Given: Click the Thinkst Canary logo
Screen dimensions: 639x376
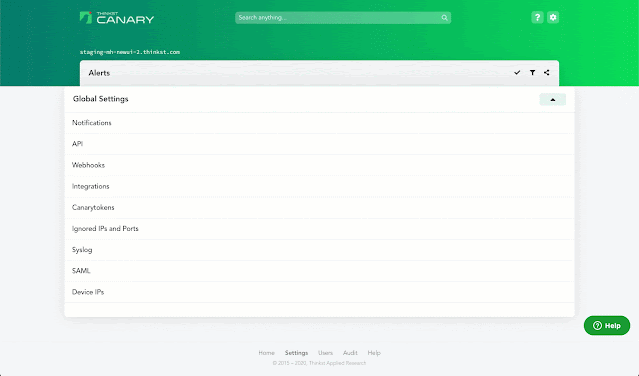Looking at the screenshot, I should [117, 18].
